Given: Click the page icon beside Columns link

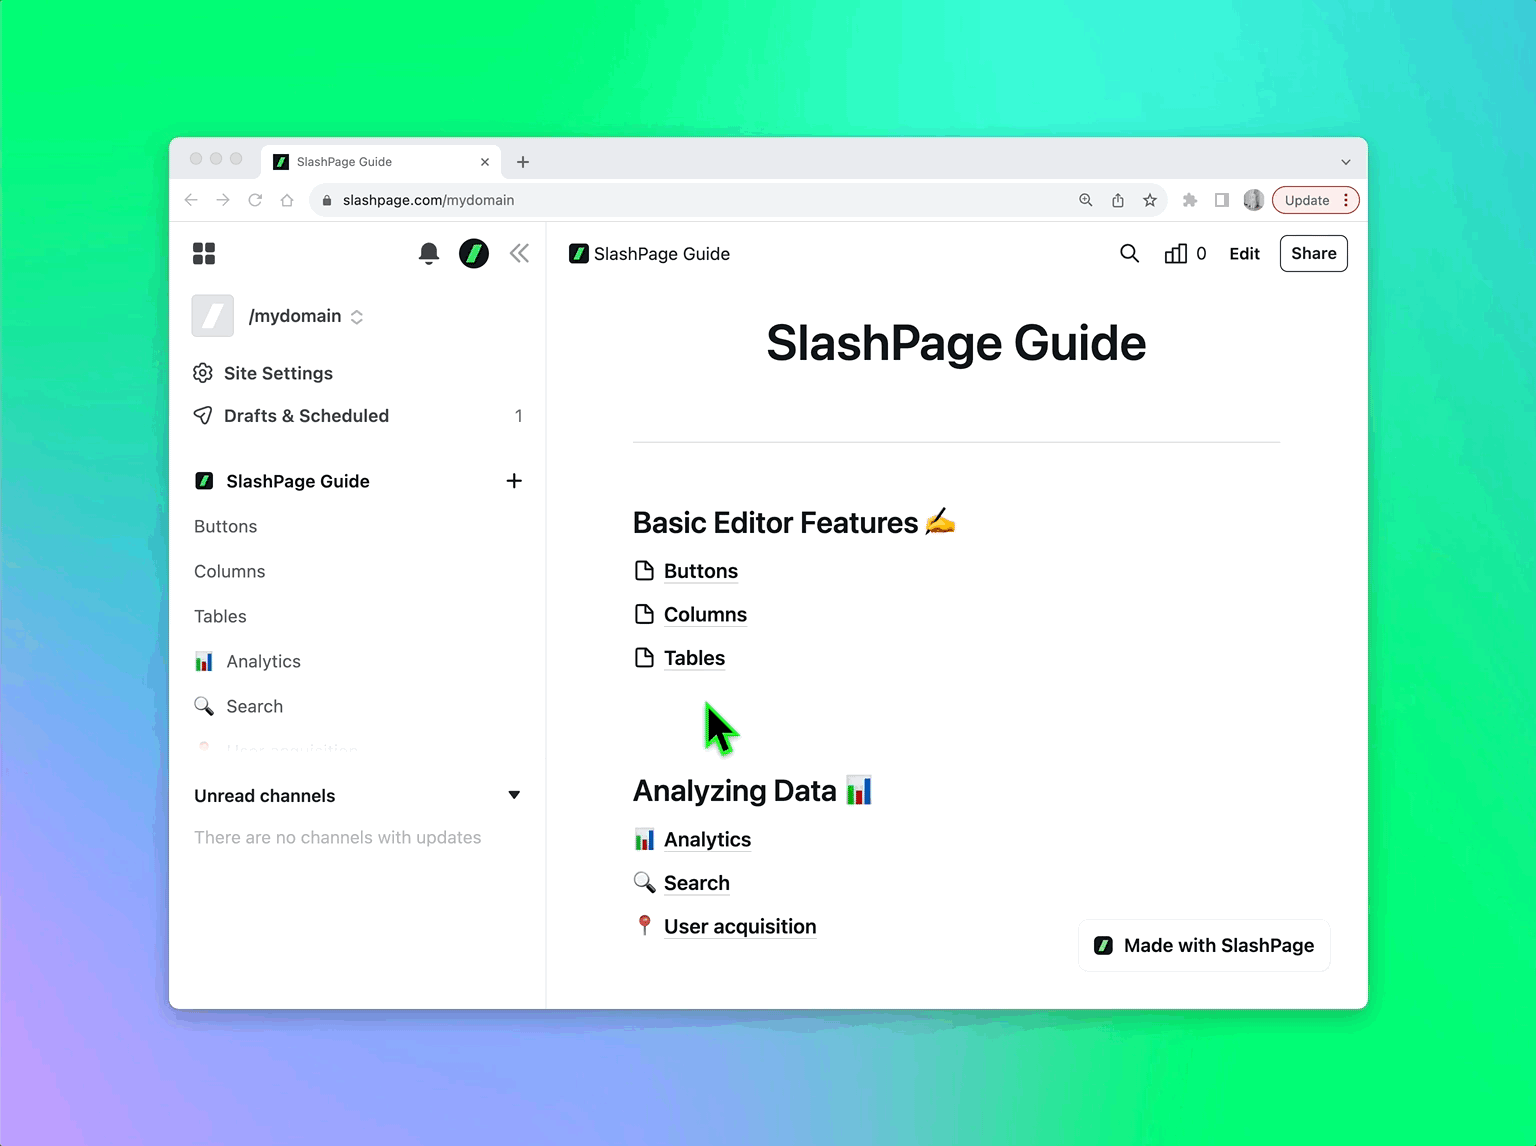Looking at the screenshot, I should point(645,614).
